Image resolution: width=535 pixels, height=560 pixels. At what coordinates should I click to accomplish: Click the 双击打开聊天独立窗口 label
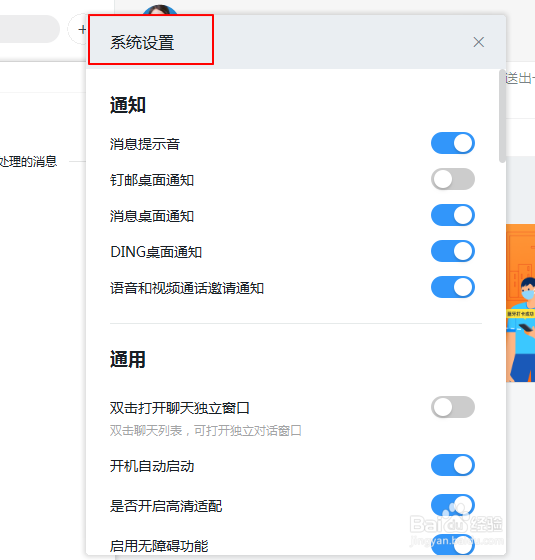point(180,408)
